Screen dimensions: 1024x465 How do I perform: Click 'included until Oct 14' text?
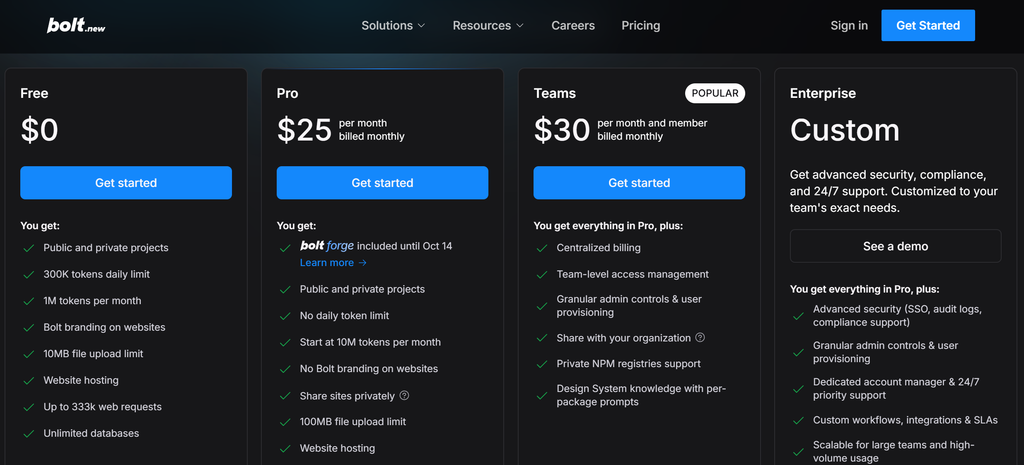[x=405, y=246]
